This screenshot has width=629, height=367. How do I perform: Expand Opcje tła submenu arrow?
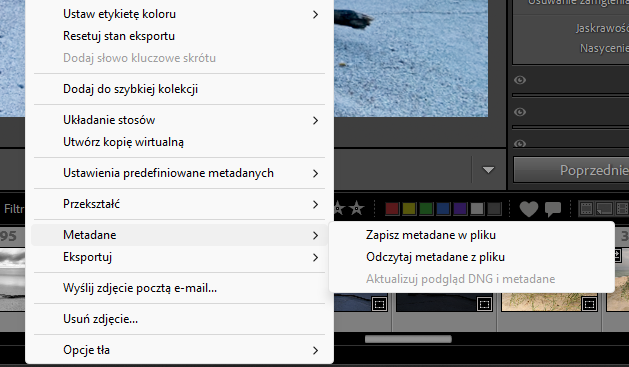(316, 351)
